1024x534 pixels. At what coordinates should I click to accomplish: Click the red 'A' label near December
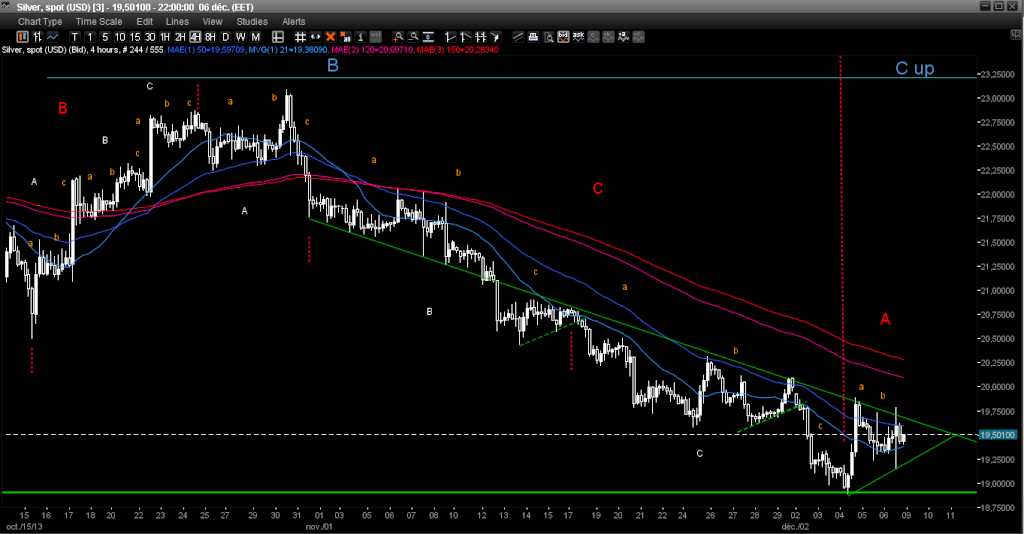point(885,319)
